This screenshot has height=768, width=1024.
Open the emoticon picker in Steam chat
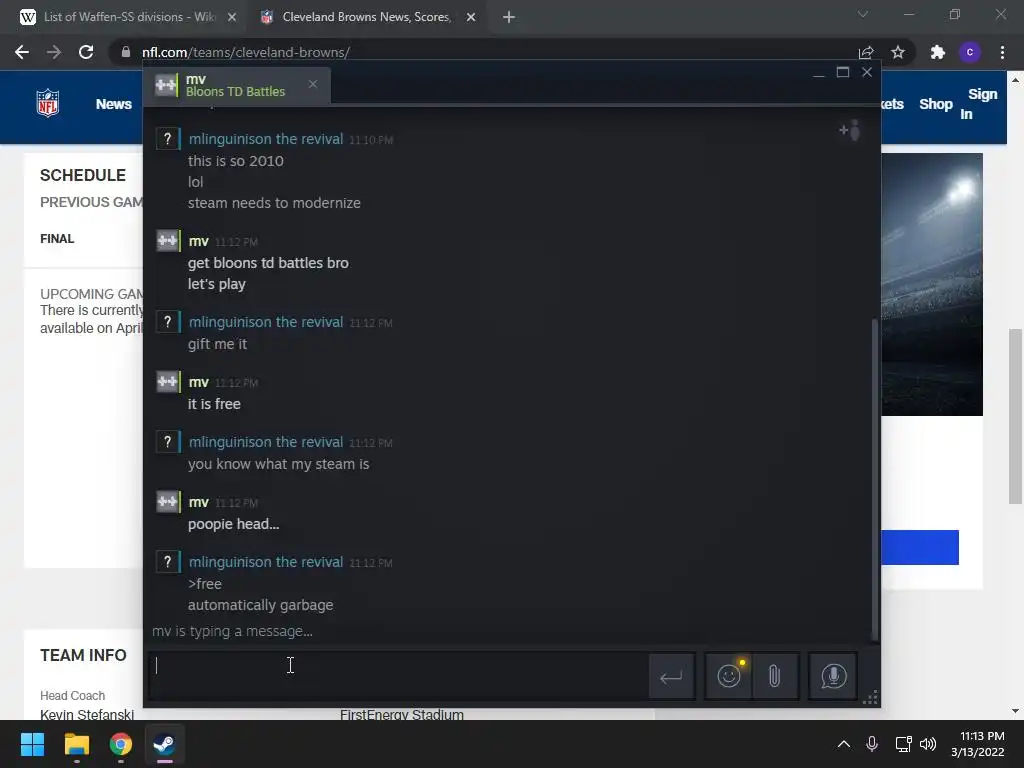coord(728,676)
